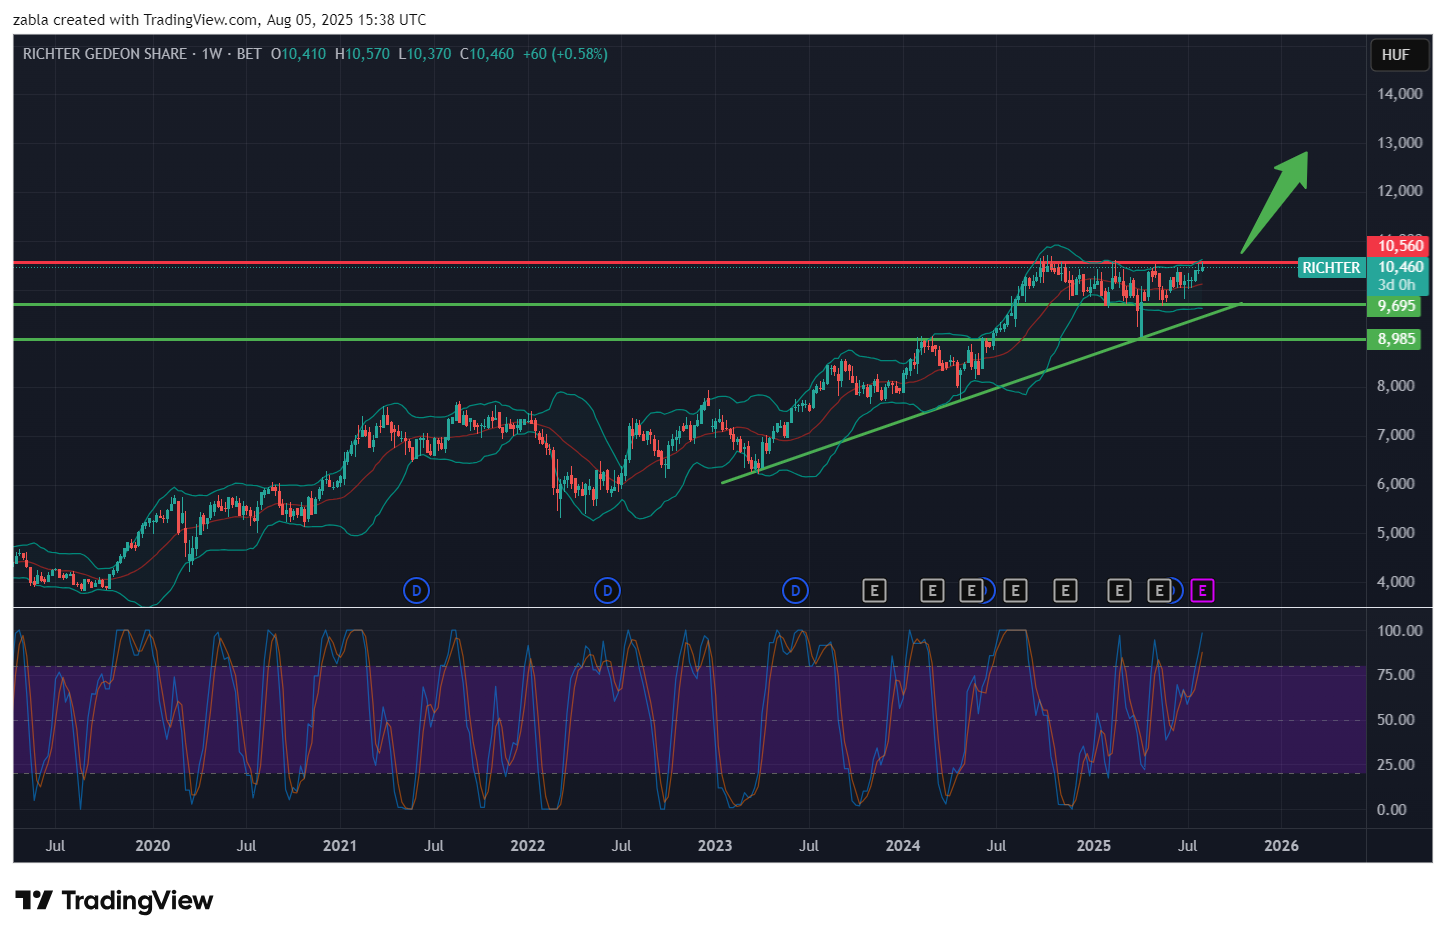Click the 14,000 price axis label
1446x938 pixels.
1399,94
